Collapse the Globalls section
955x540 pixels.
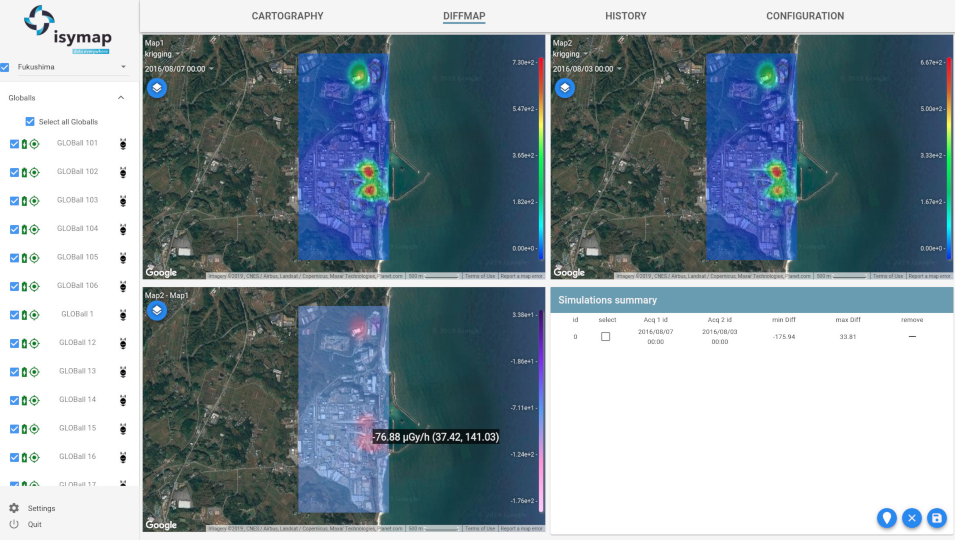(121, 98)
